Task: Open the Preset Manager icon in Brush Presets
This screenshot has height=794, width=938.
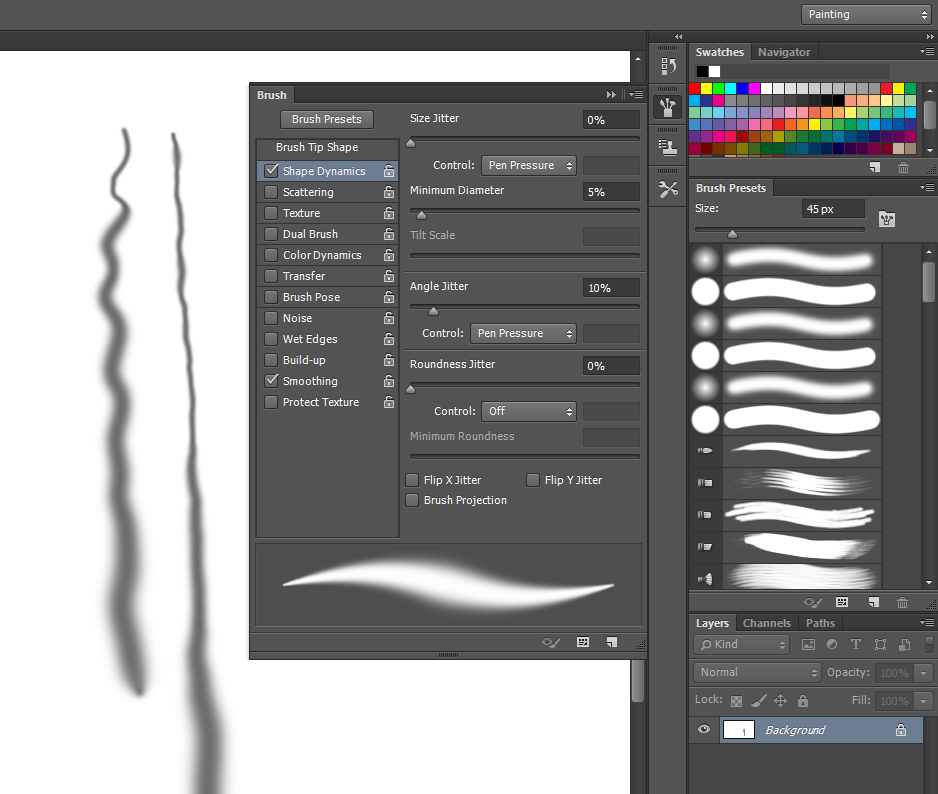Action: [887, 219]
